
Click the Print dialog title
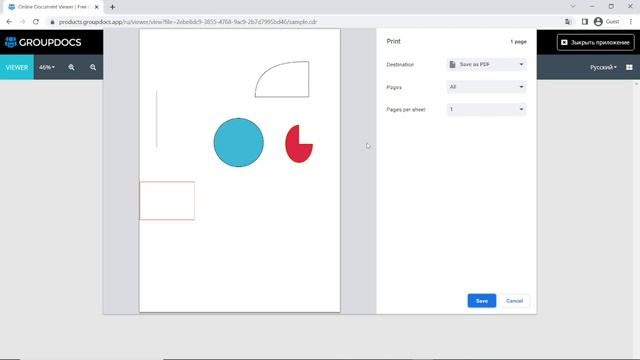(393, 41)
